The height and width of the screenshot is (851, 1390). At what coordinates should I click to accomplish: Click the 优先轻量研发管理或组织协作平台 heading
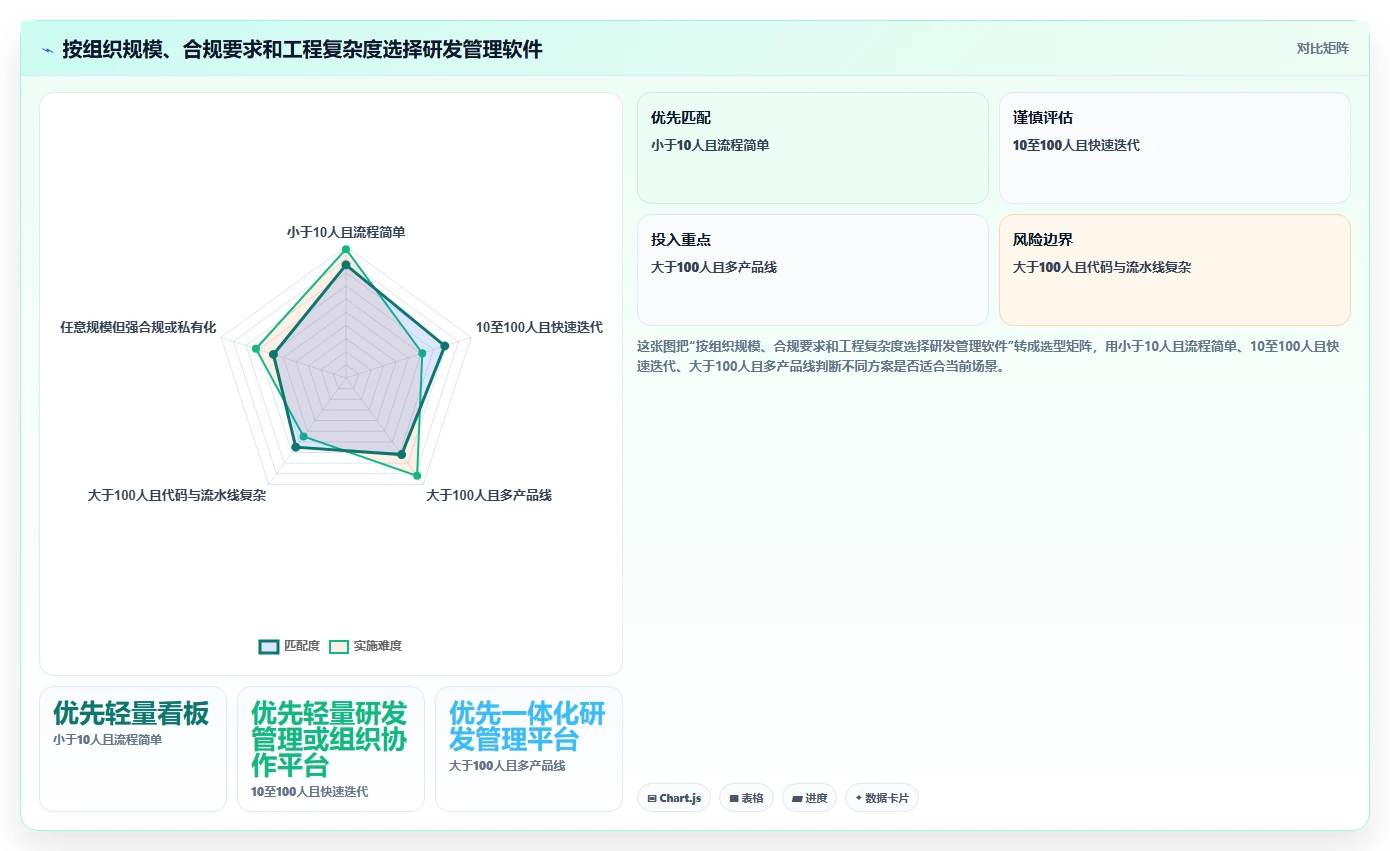(329, 739)
